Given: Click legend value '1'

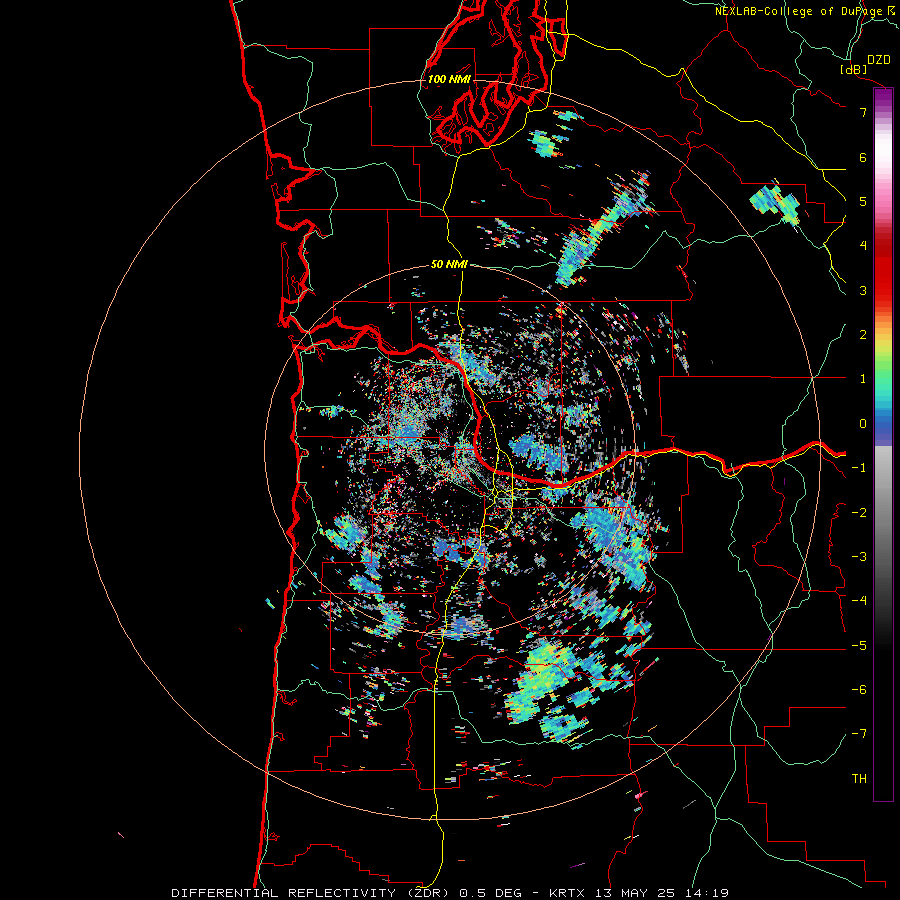Looking at the screenshot, I should (863, 379).
